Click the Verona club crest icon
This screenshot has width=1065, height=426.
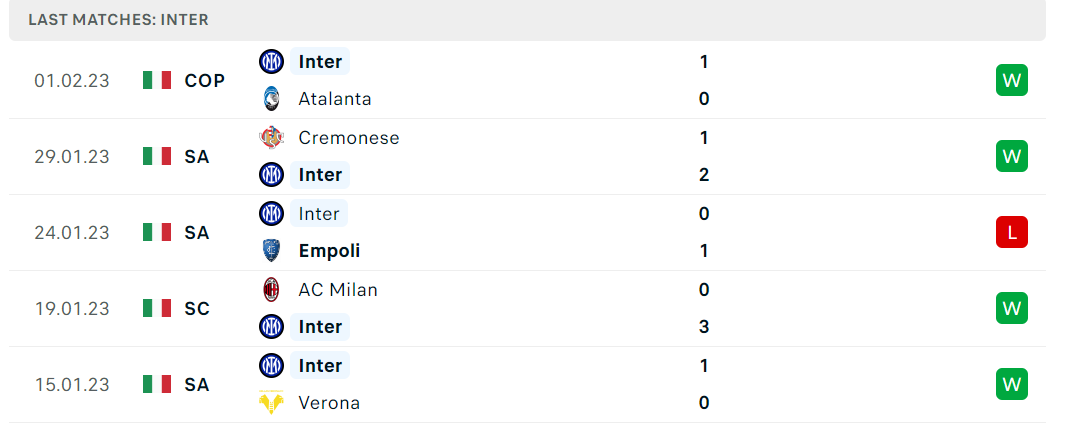(271, 403)
